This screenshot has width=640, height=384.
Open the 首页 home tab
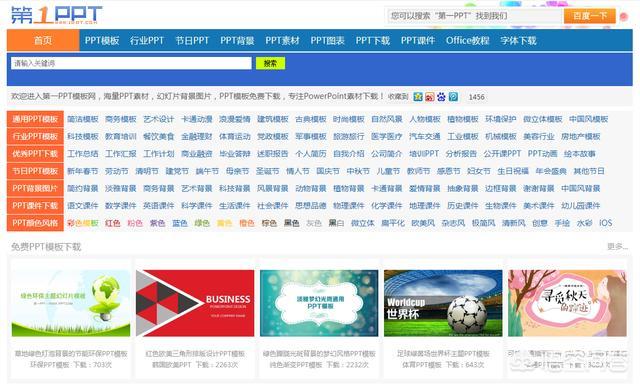tap(43, 40)
